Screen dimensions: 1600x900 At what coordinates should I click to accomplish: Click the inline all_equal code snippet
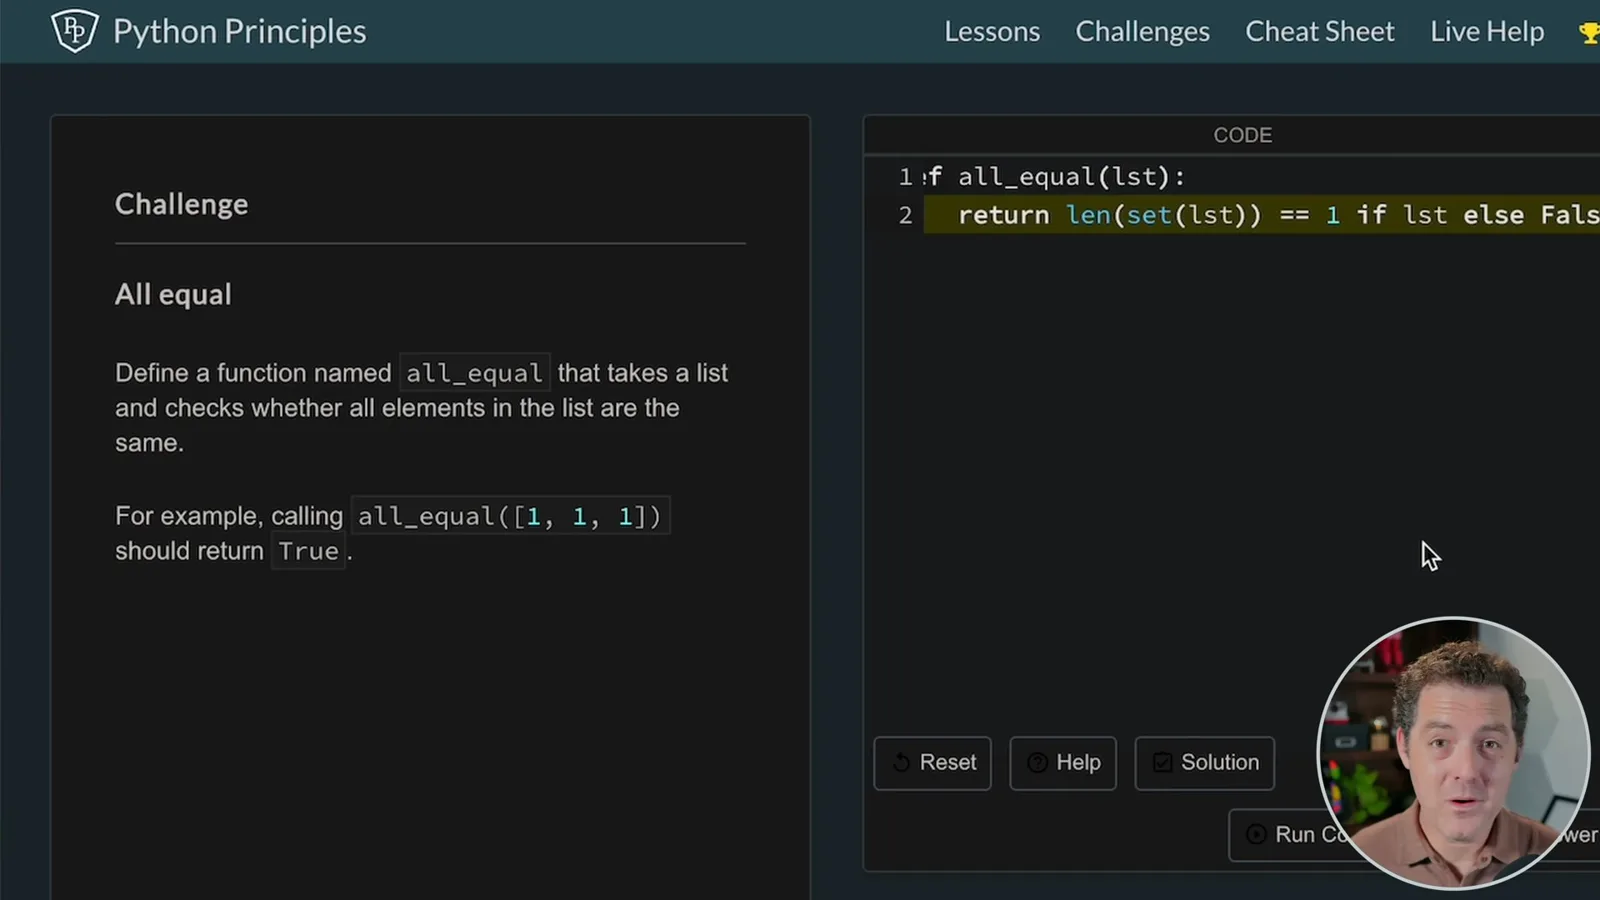point(474,373)
